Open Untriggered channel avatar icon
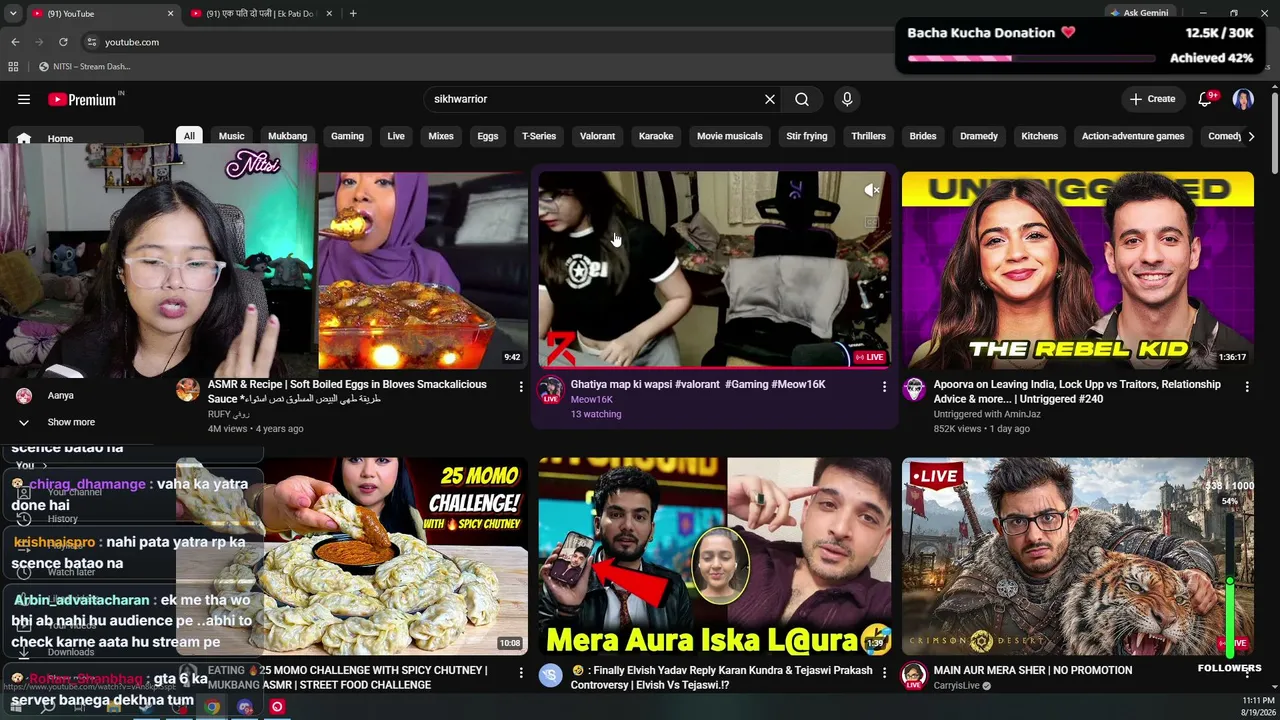The width and height of the screenshot is (1280, 720). tap(913, 390)
